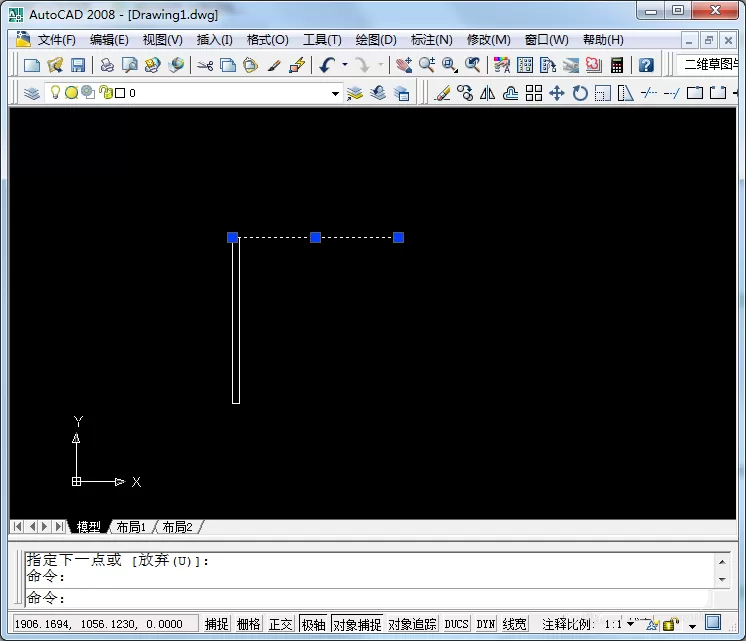
Task: Toggle 捕捉 snap mode in status bar
Action: pyautogui.click(x=216, y=624)
